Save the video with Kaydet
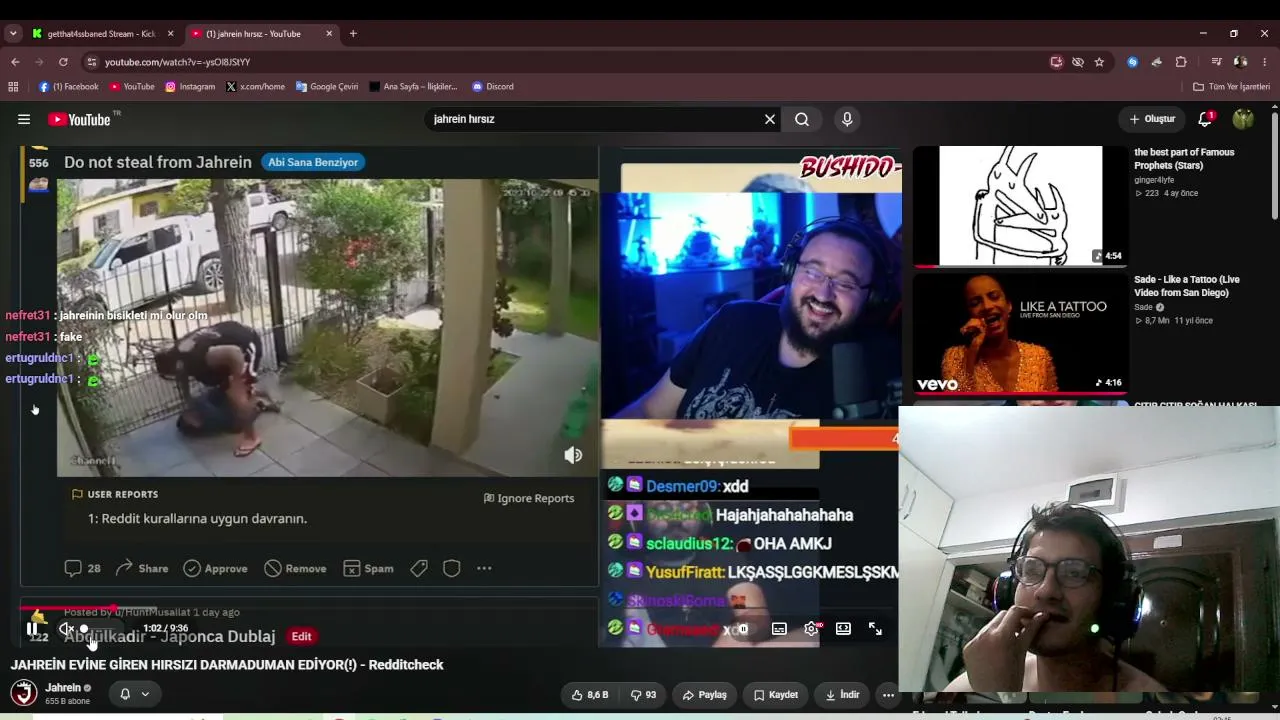 pyautogui.click(x=776, y=695)
